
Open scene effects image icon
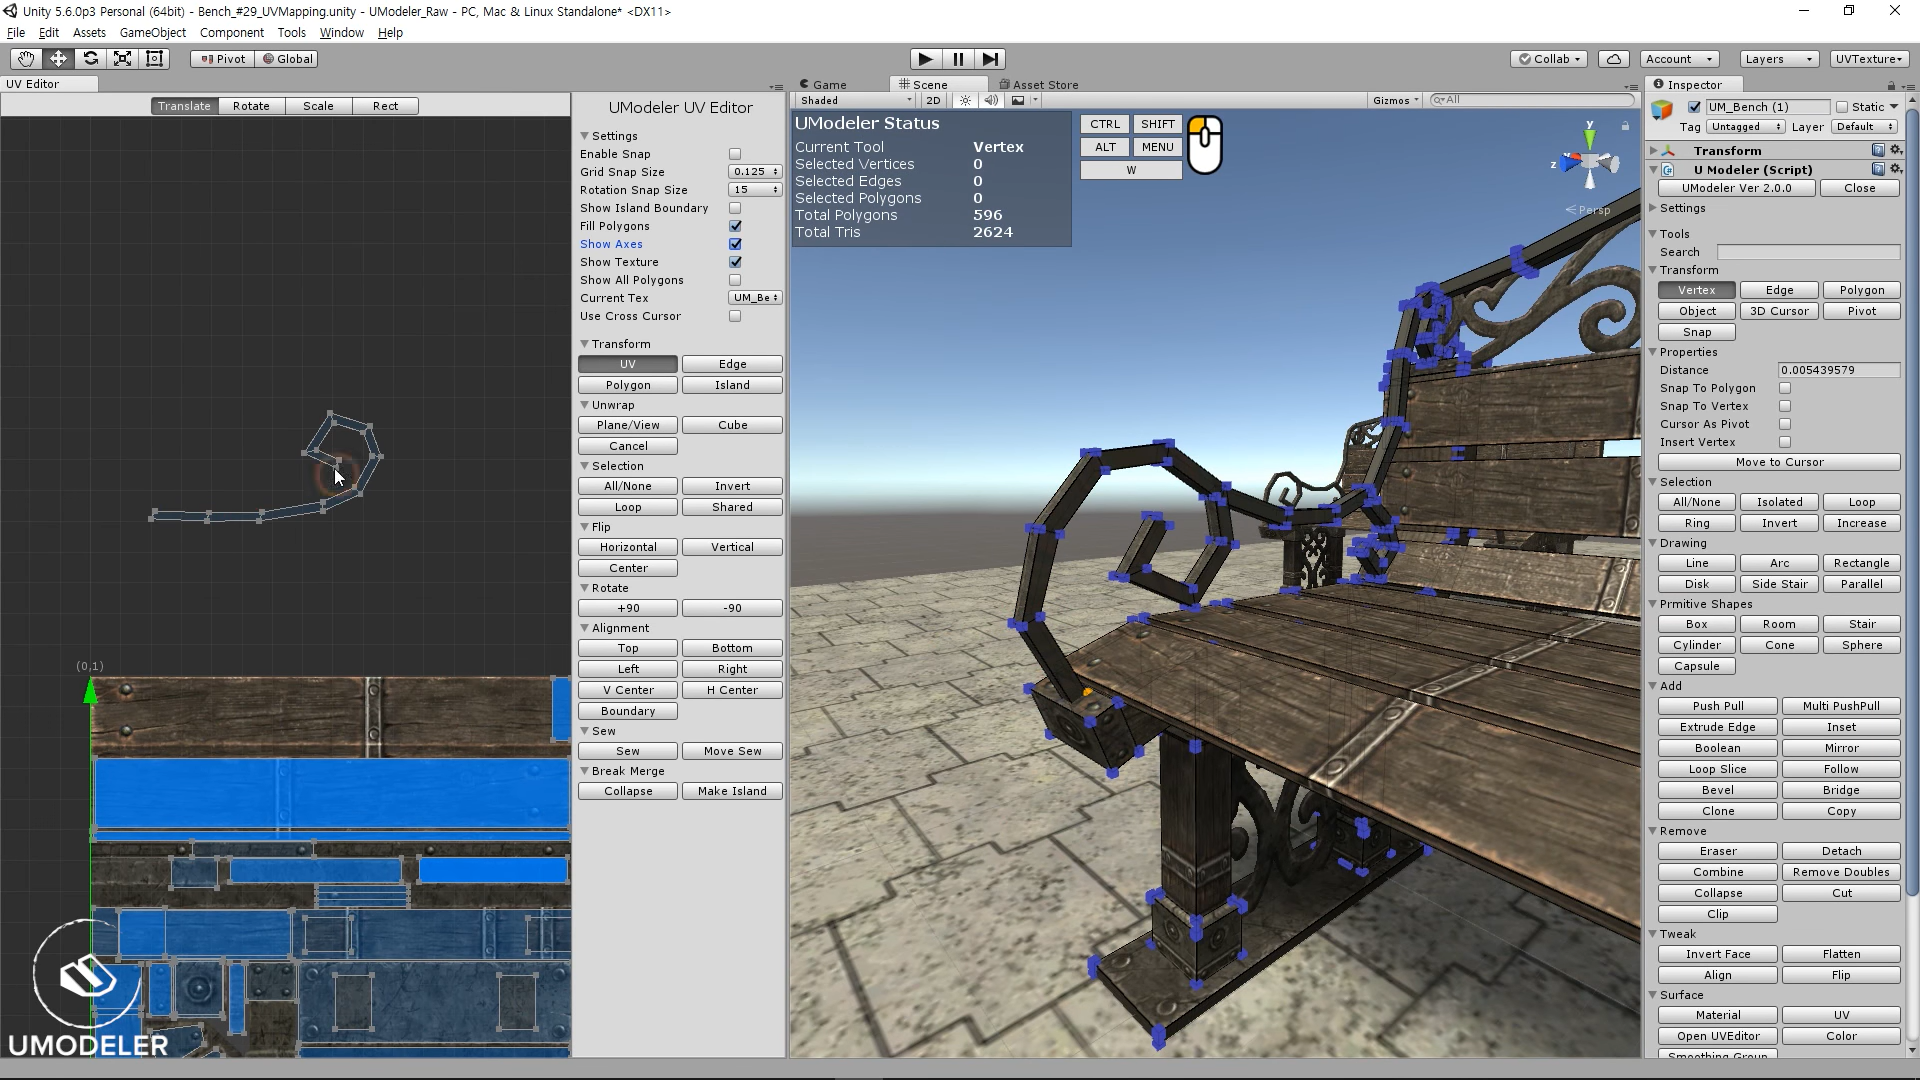click(1018, 100)
